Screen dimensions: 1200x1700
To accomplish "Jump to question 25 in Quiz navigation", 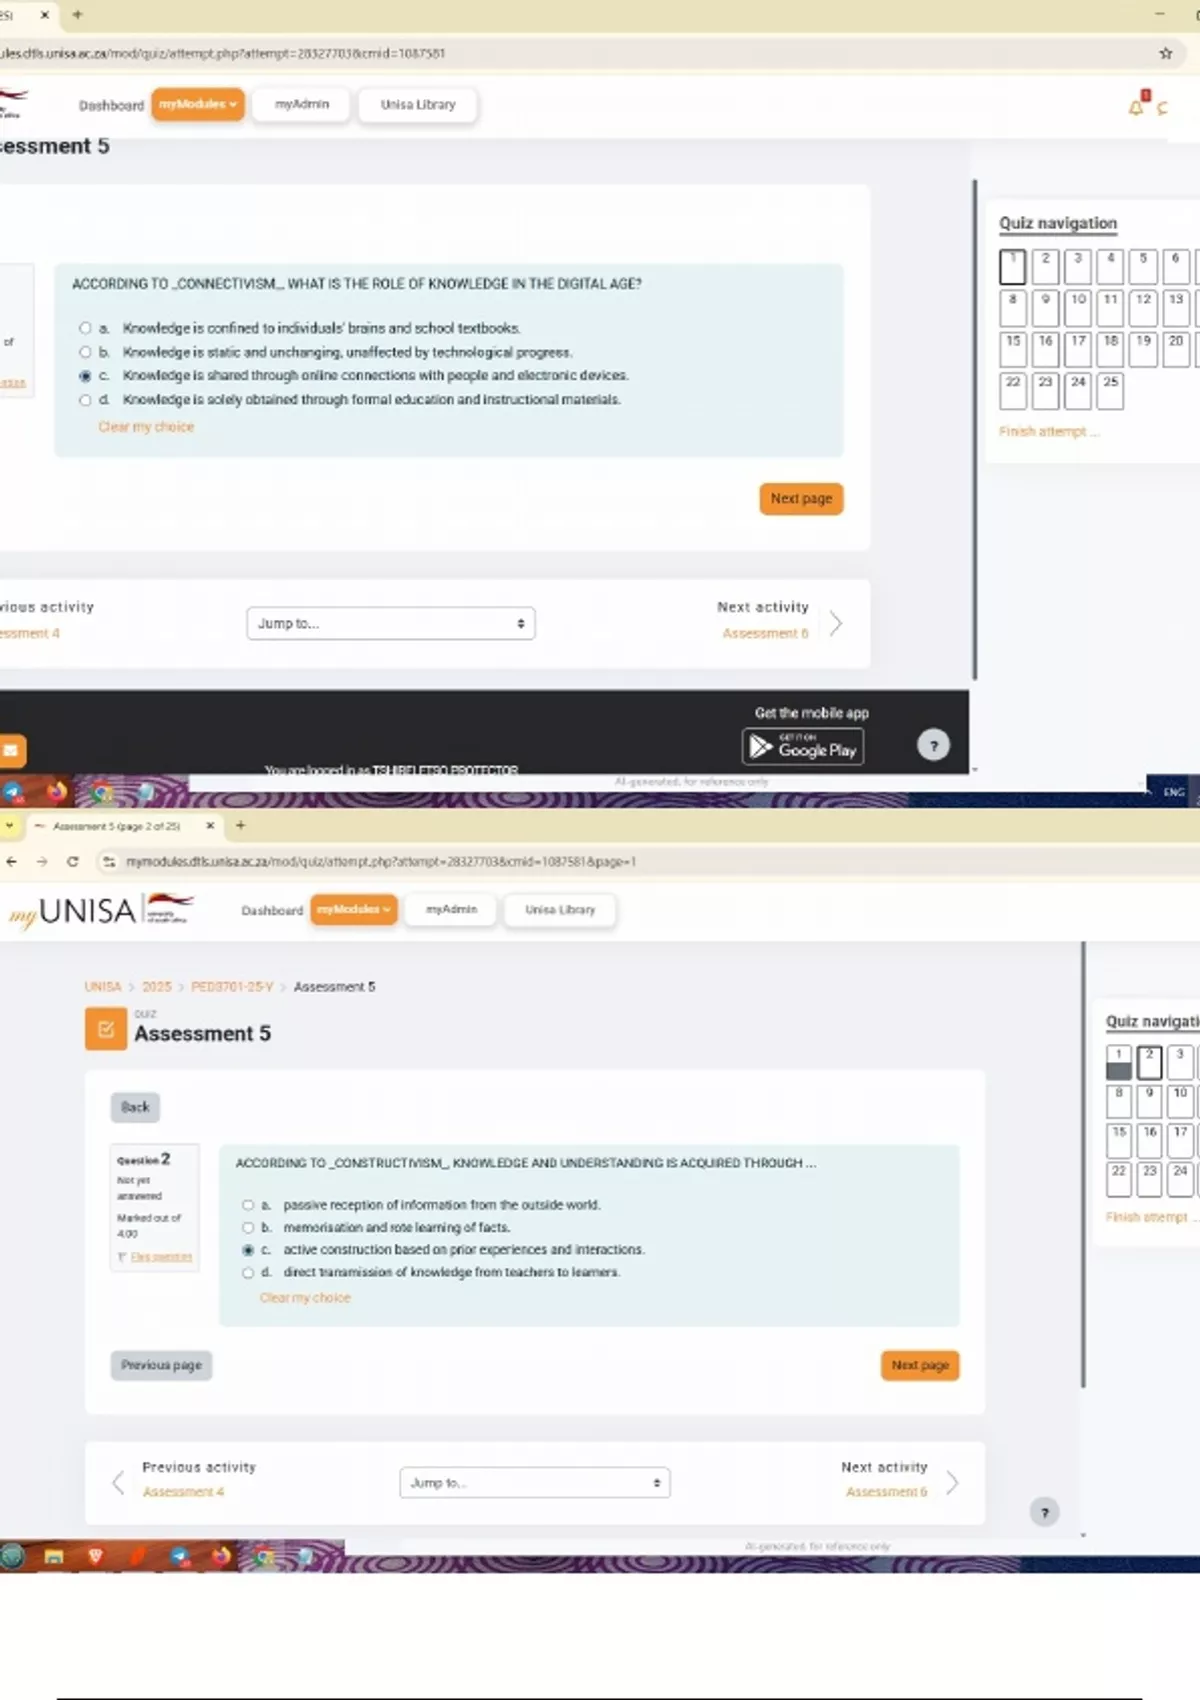I will pos(1110,390).
